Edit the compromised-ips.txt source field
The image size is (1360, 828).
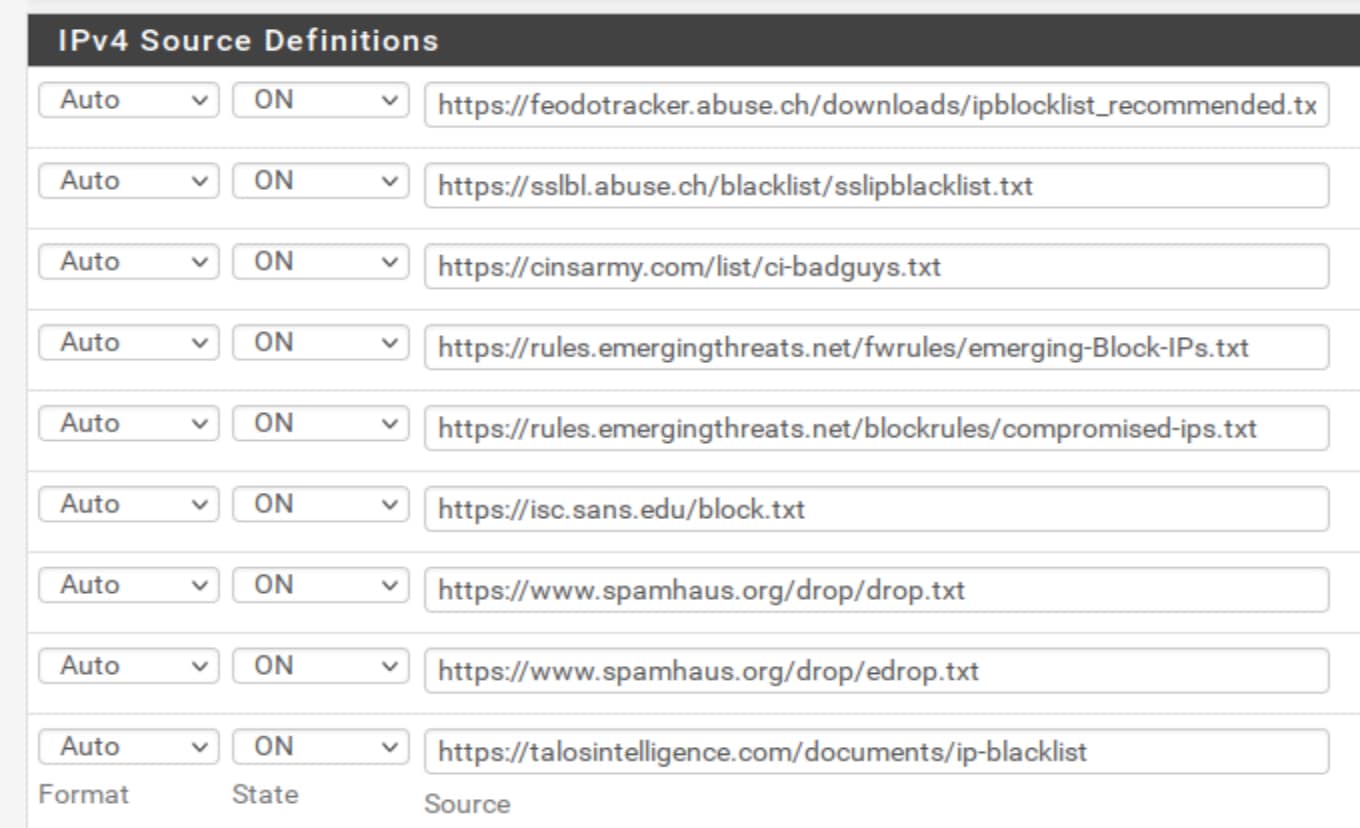pyautogui.click(x=877, y=429)
